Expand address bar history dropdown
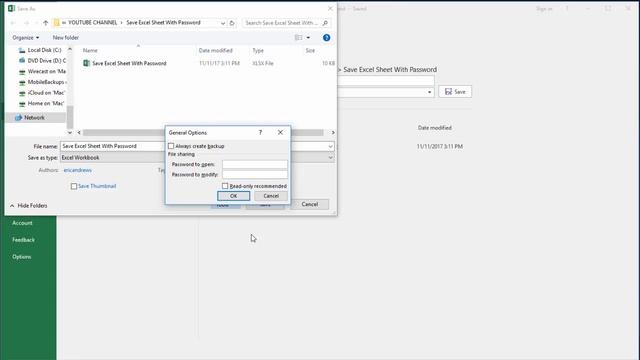 pyautogui.click(x=223, y=23)
